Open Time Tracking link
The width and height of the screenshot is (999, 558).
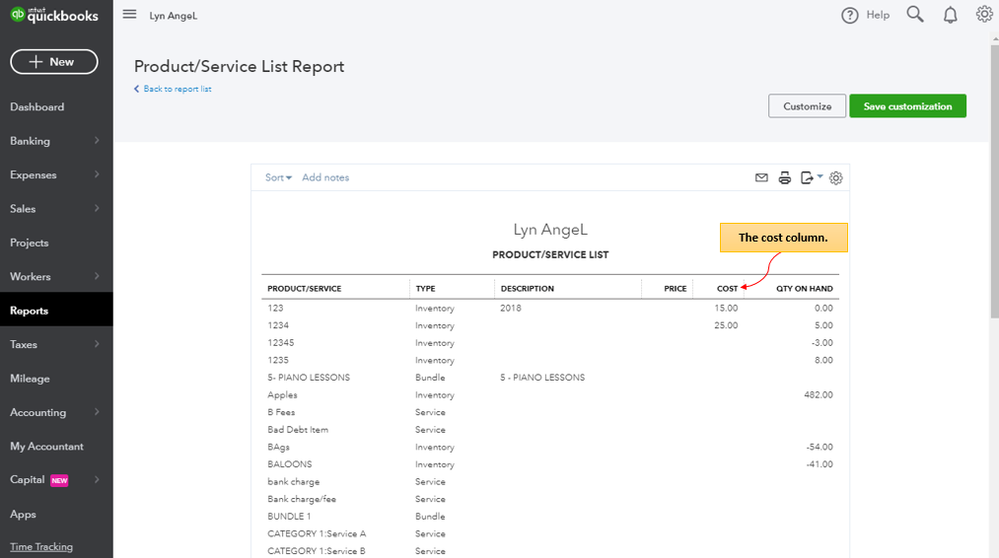(x=41, y=547)
